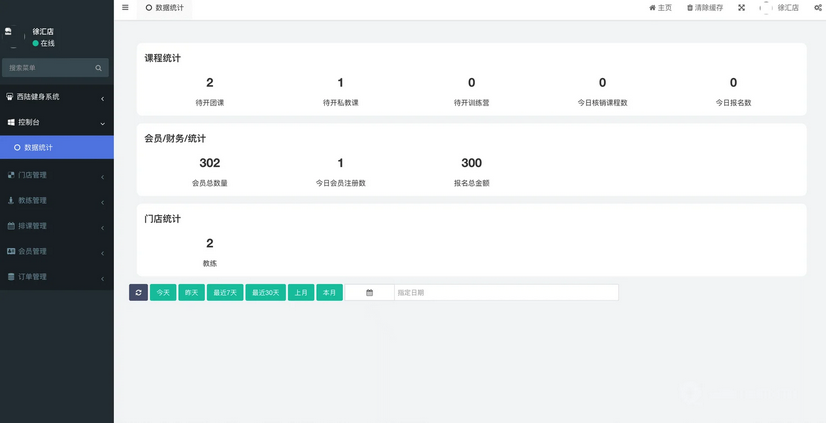Viewport: 826px width, 424px height.
Task: Click the card icon beside 会员管理
Action: tap(11, 251)
